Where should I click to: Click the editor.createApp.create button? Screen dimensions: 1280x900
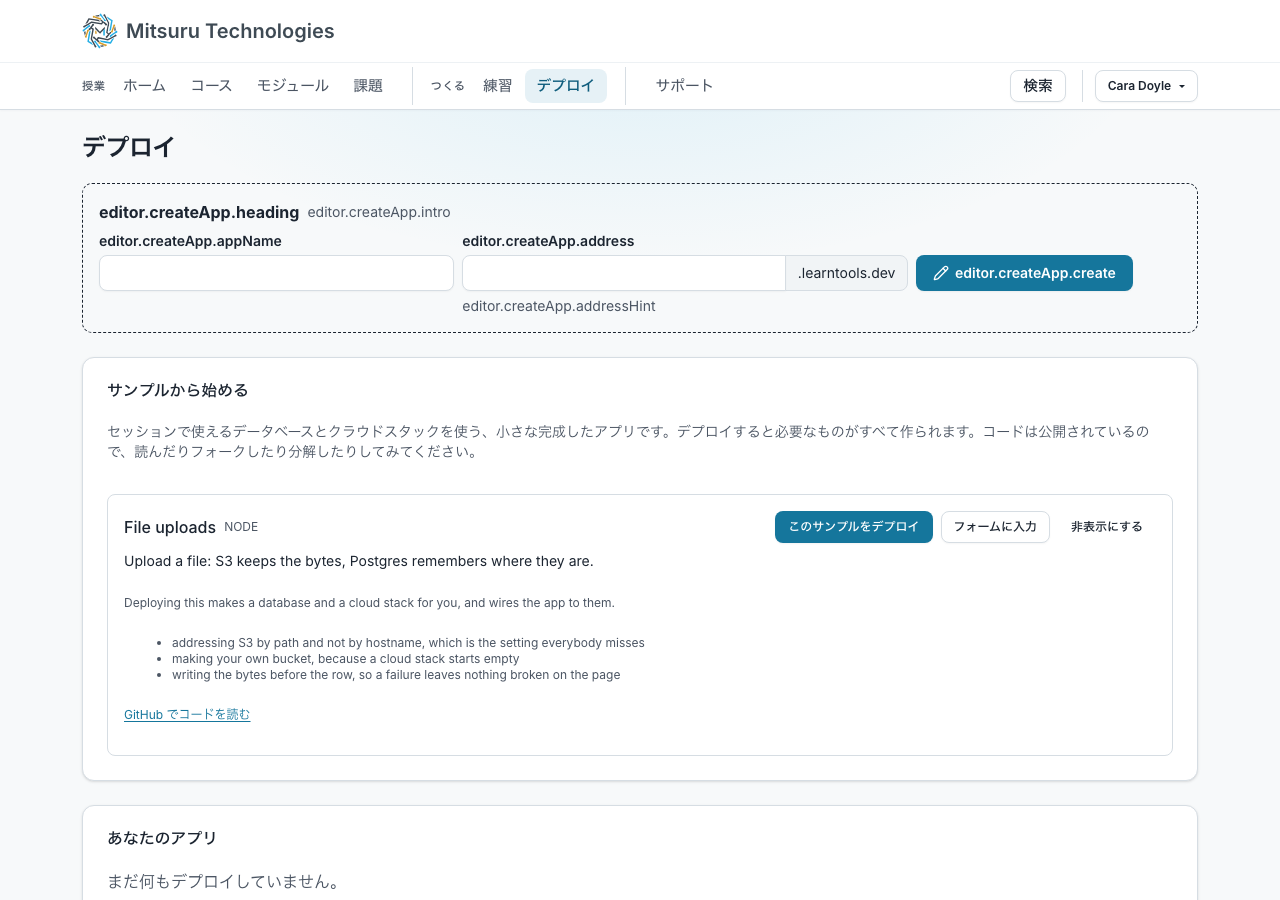[x=1024, y=273]
